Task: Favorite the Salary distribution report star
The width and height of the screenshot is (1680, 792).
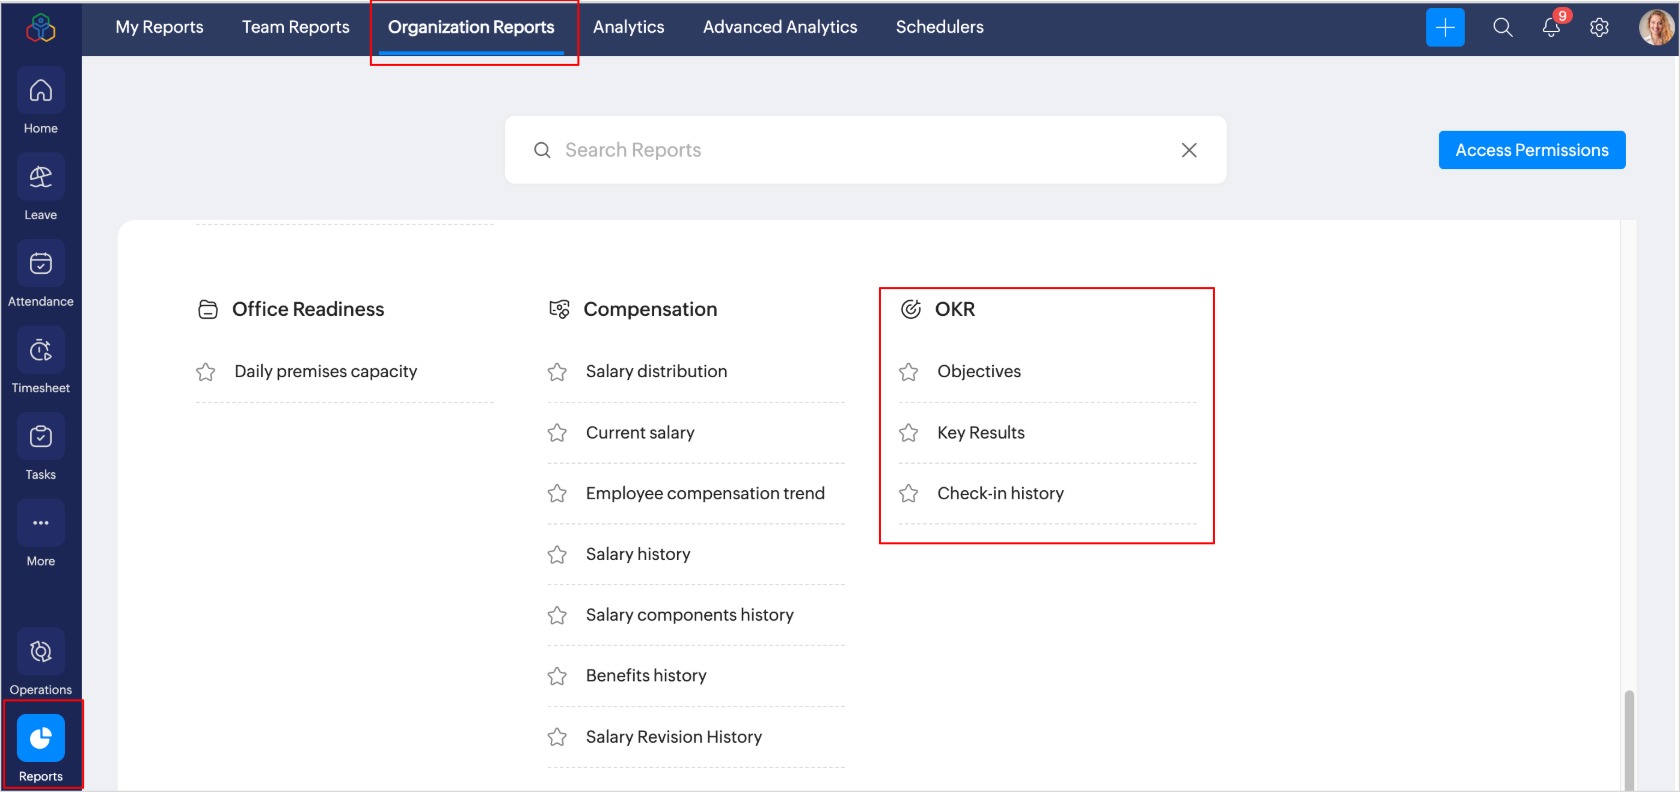Action: [557, 372]
